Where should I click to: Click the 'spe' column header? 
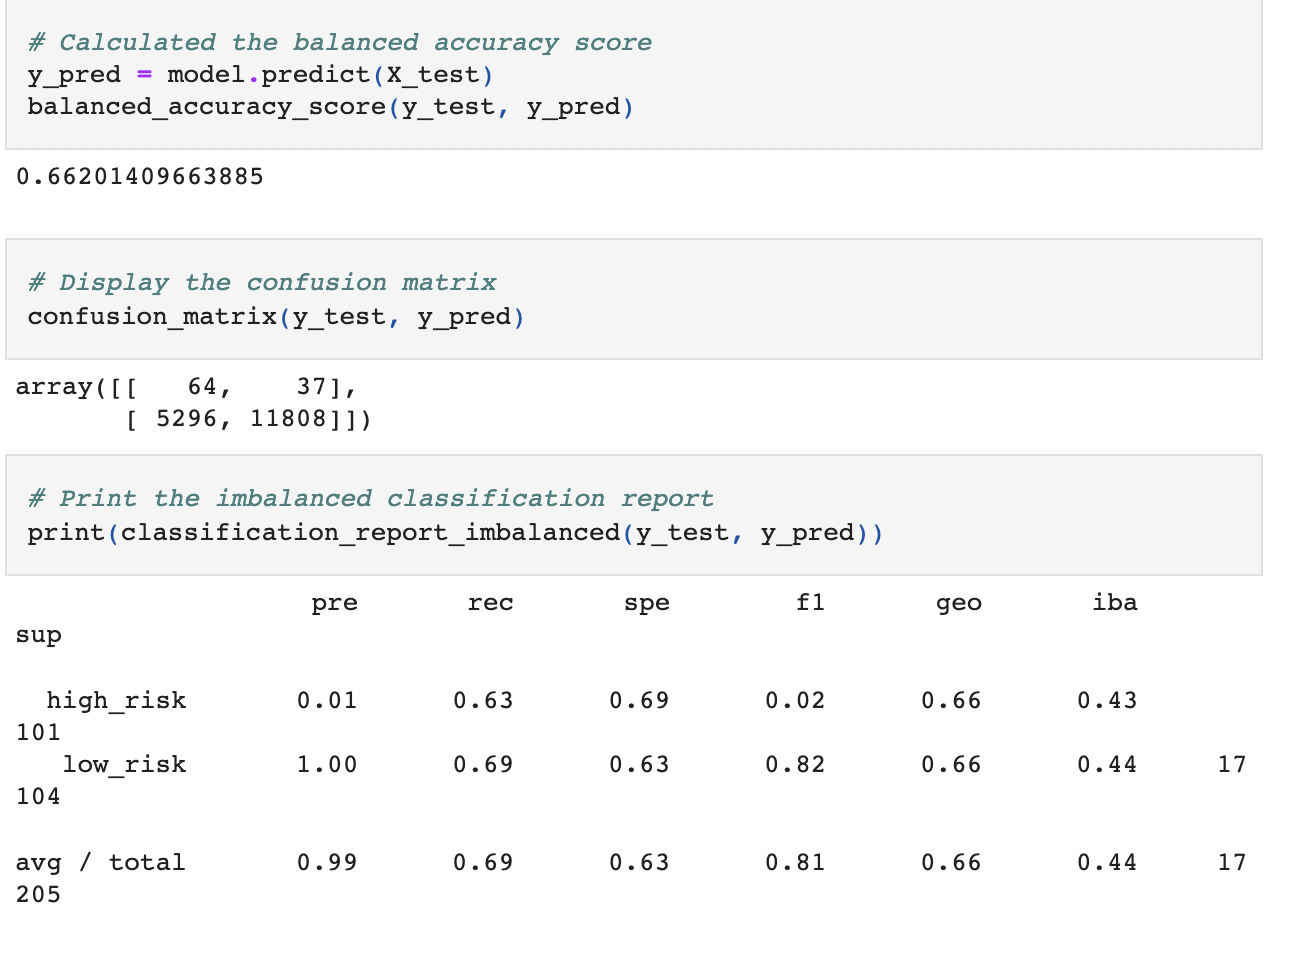click(x=647, y=603)
